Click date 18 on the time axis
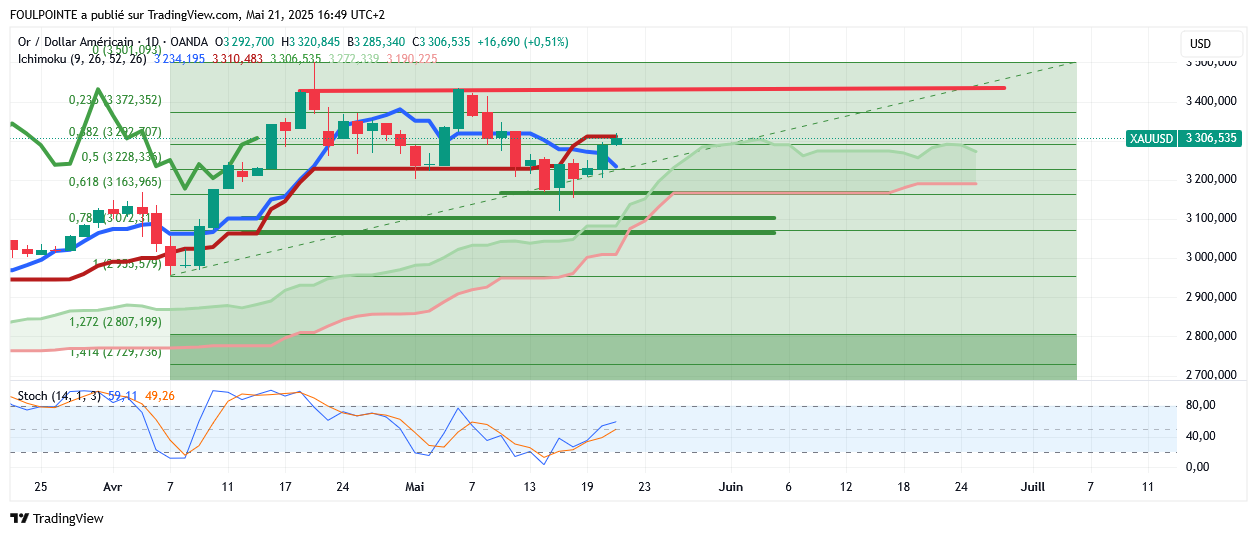 tap(904, 487)
